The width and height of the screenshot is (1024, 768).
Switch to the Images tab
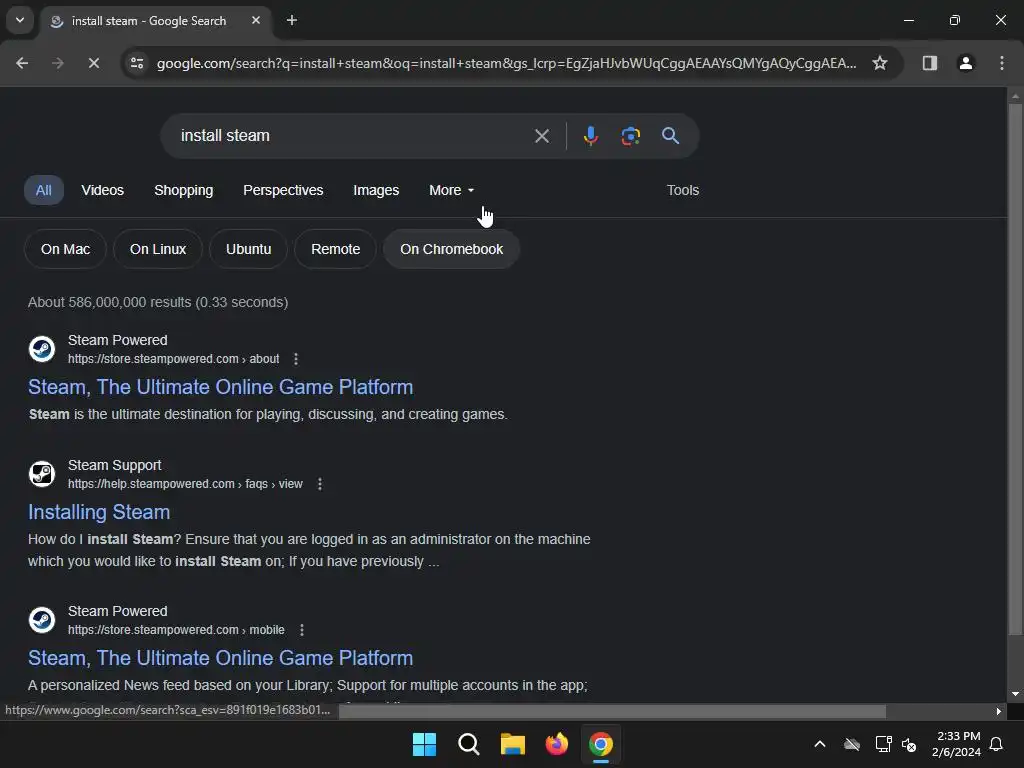[376, 190]
